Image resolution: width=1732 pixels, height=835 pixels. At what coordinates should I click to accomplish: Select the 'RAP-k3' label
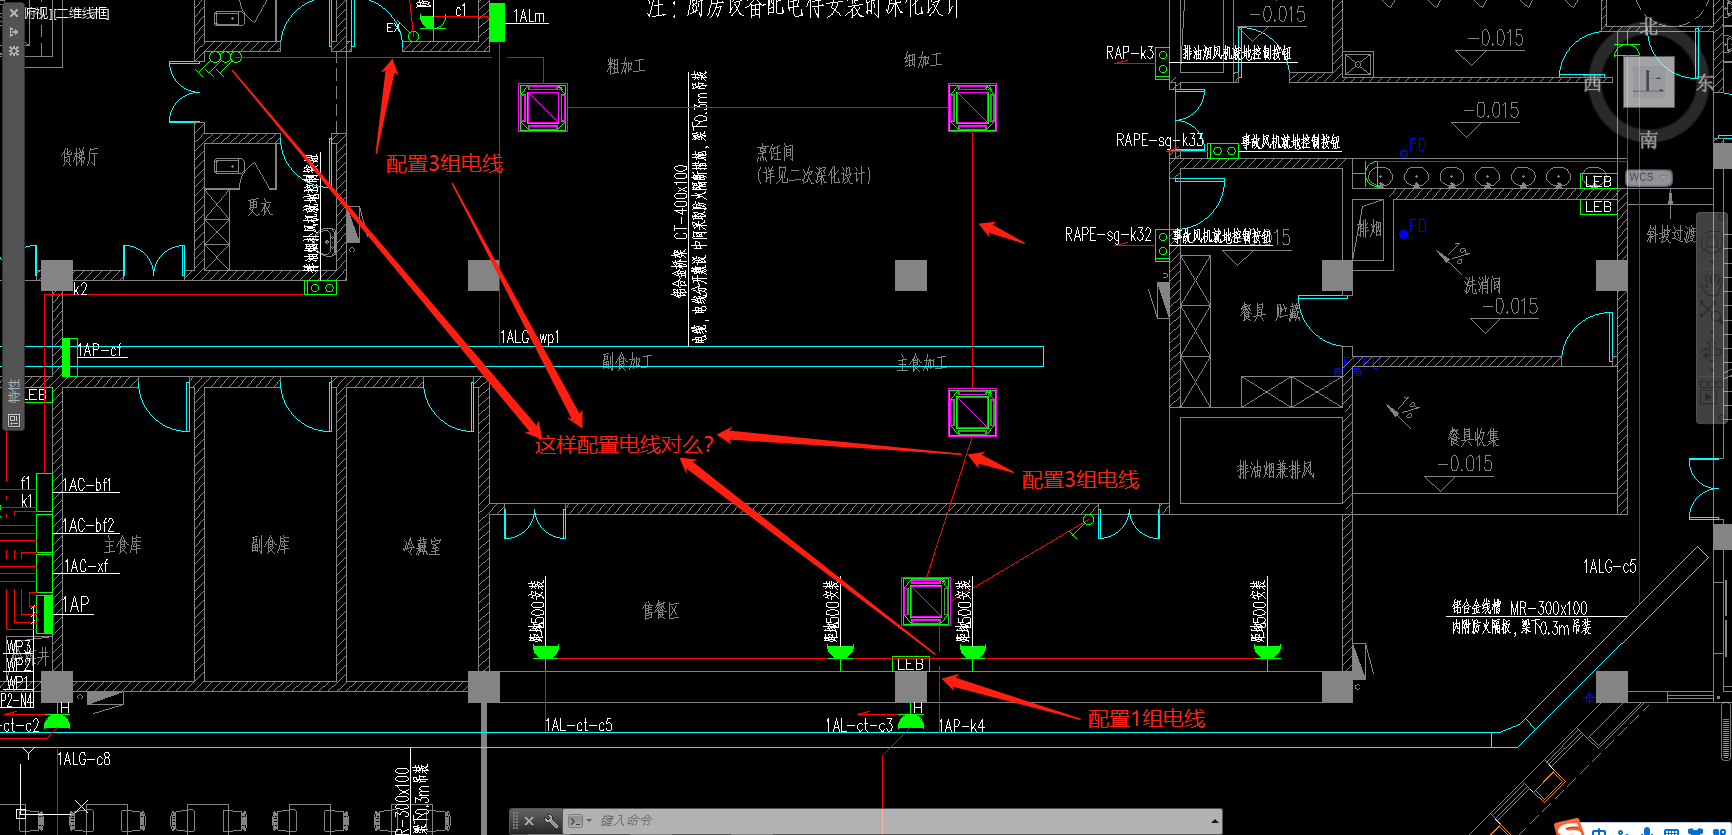(1130, 52)
